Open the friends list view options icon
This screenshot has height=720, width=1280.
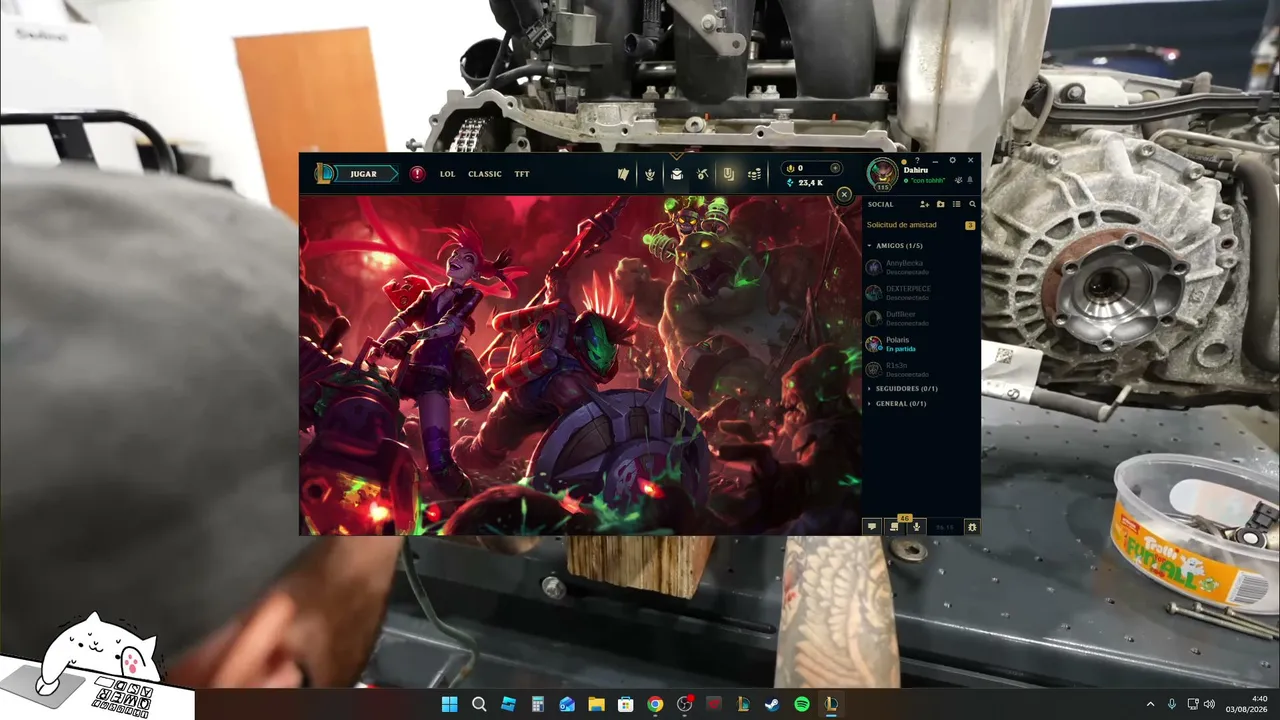pyautogui.click(x=956, y=204)
